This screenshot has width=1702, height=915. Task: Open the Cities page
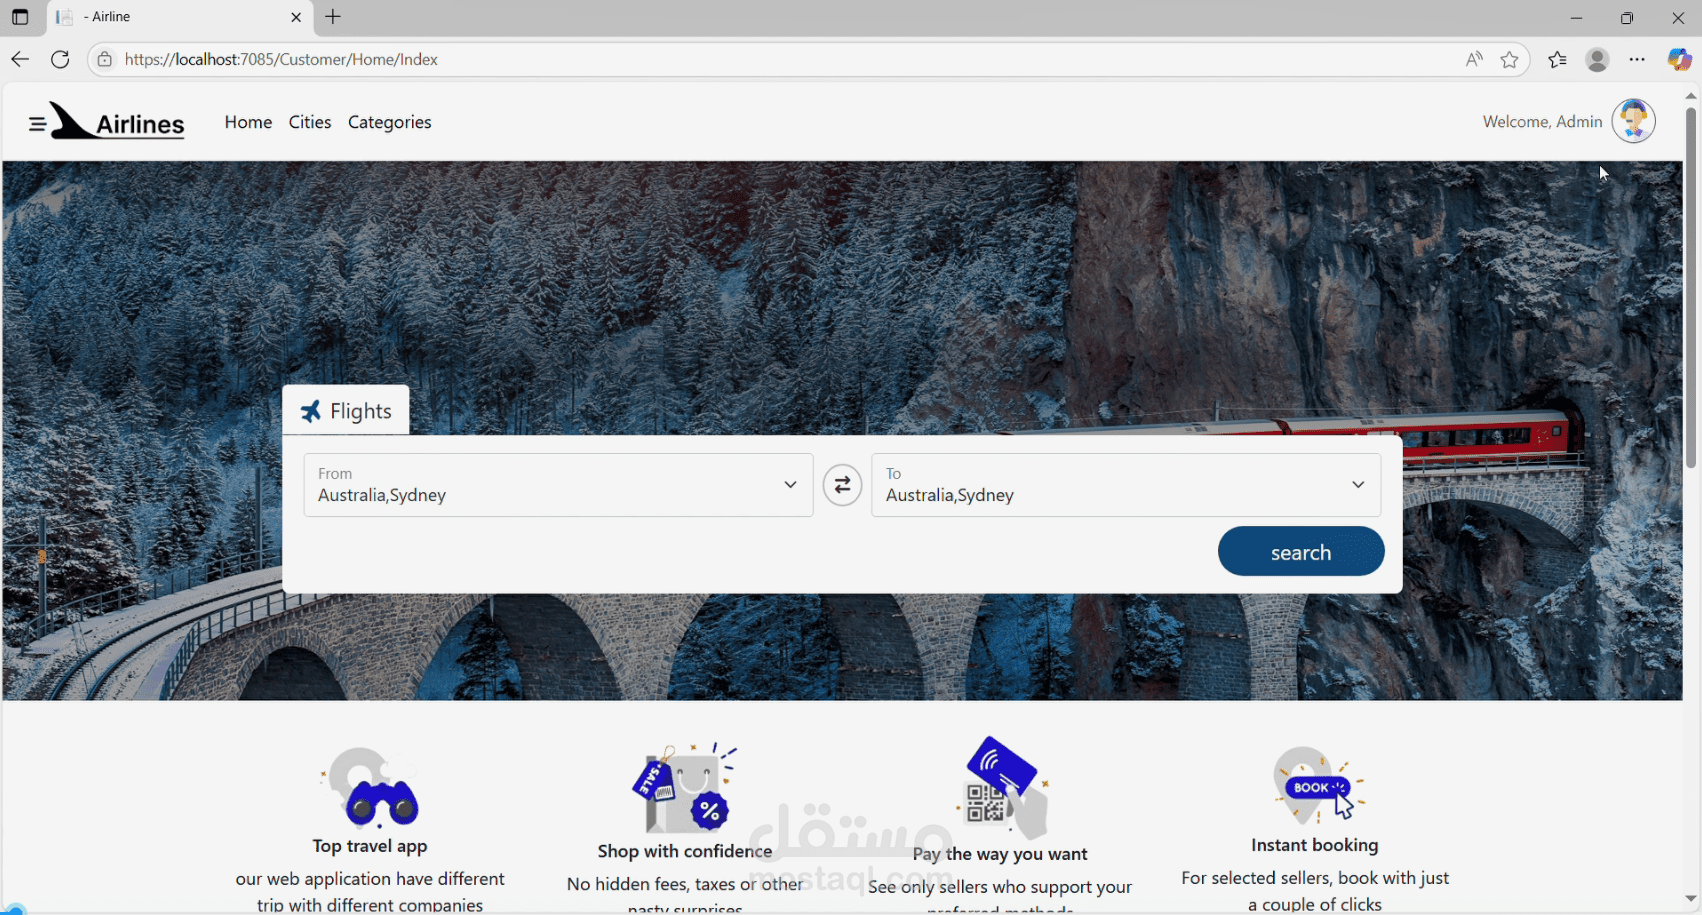310,122
